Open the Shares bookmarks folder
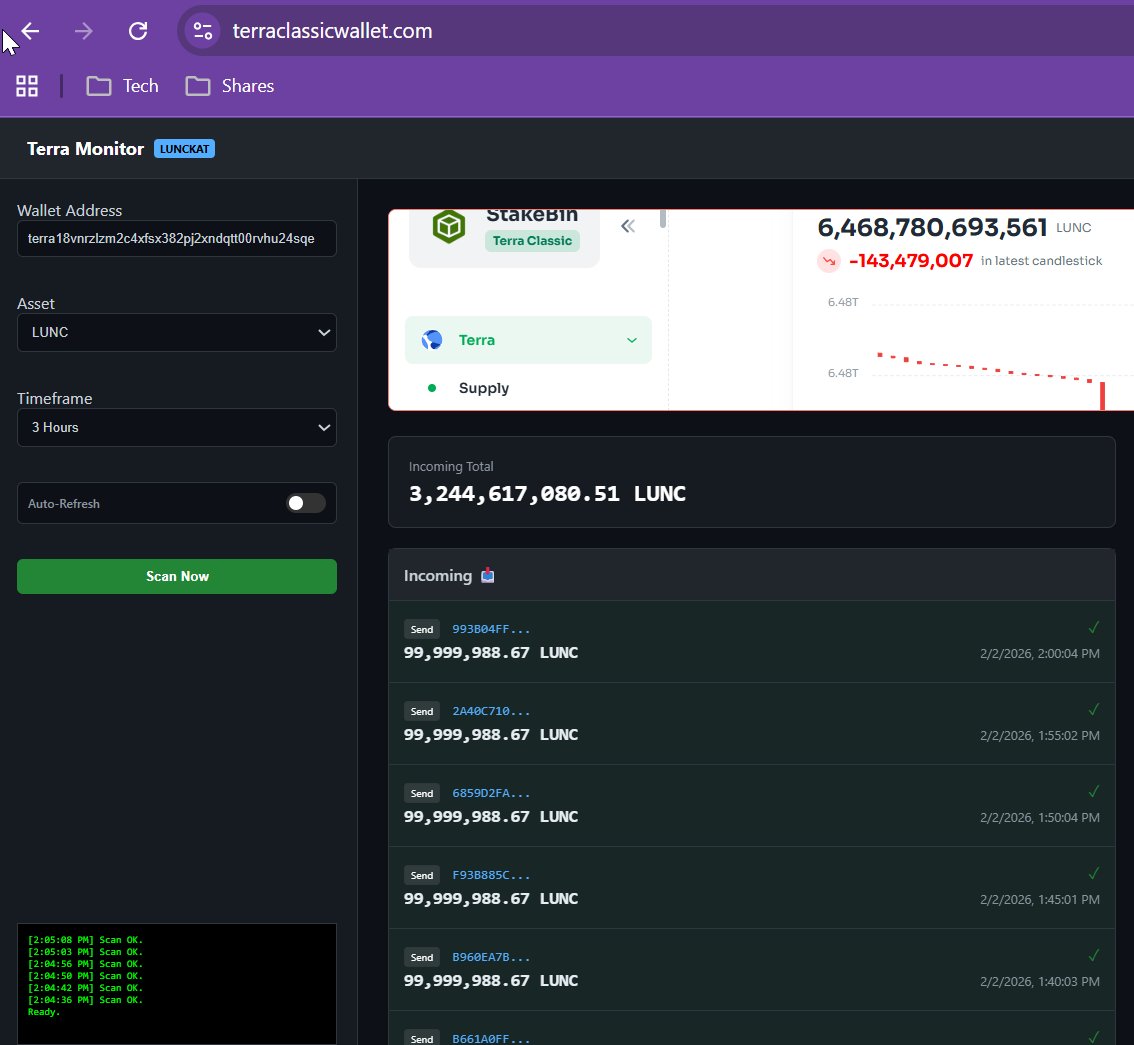The height and width of the screenshot is (1045, 1134). (230, 86)
